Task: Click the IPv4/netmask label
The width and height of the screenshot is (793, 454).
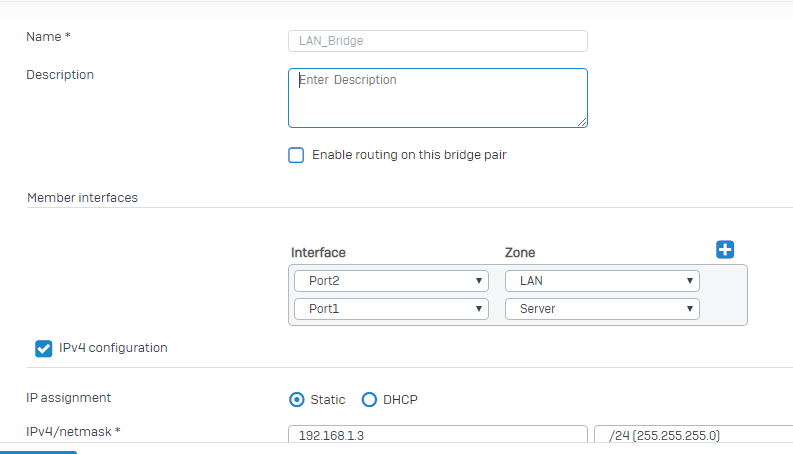Action: tap(73, 432)
